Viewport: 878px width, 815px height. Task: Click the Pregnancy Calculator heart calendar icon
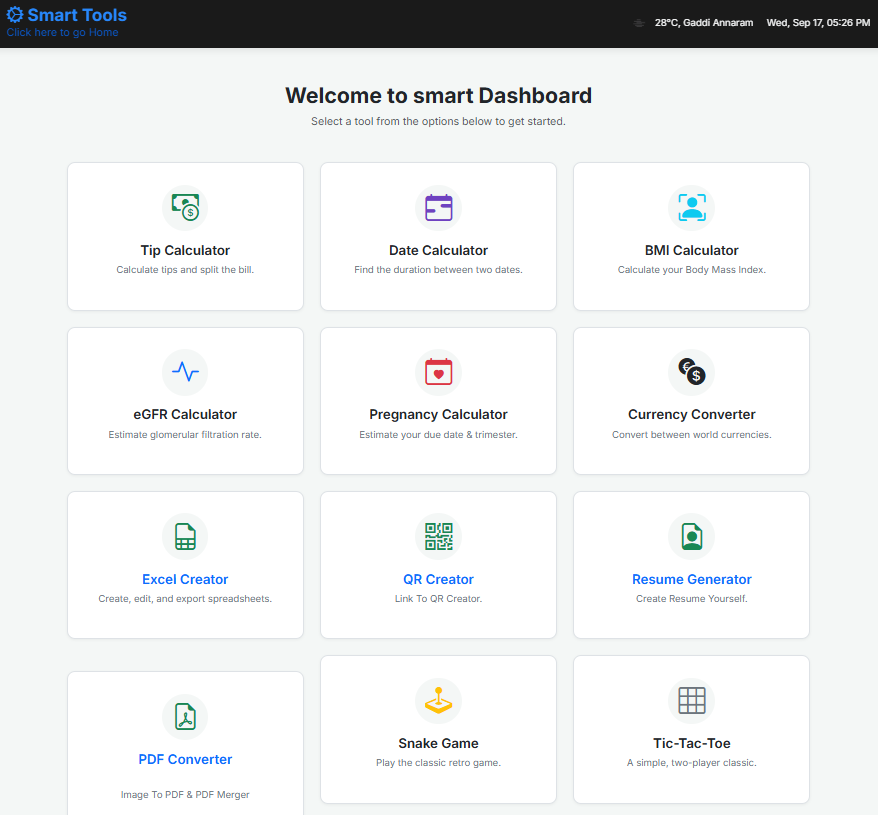click(438, 371)
